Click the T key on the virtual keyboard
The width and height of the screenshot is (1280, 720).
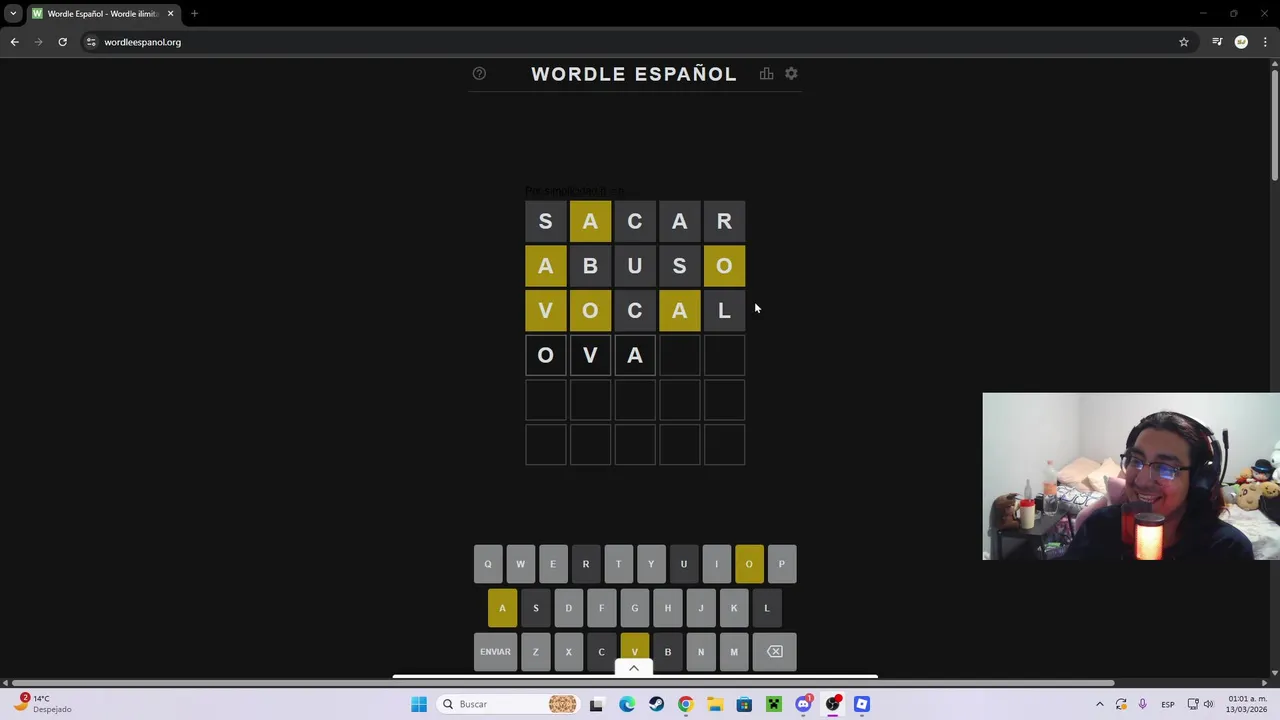[x=618, y=564]
